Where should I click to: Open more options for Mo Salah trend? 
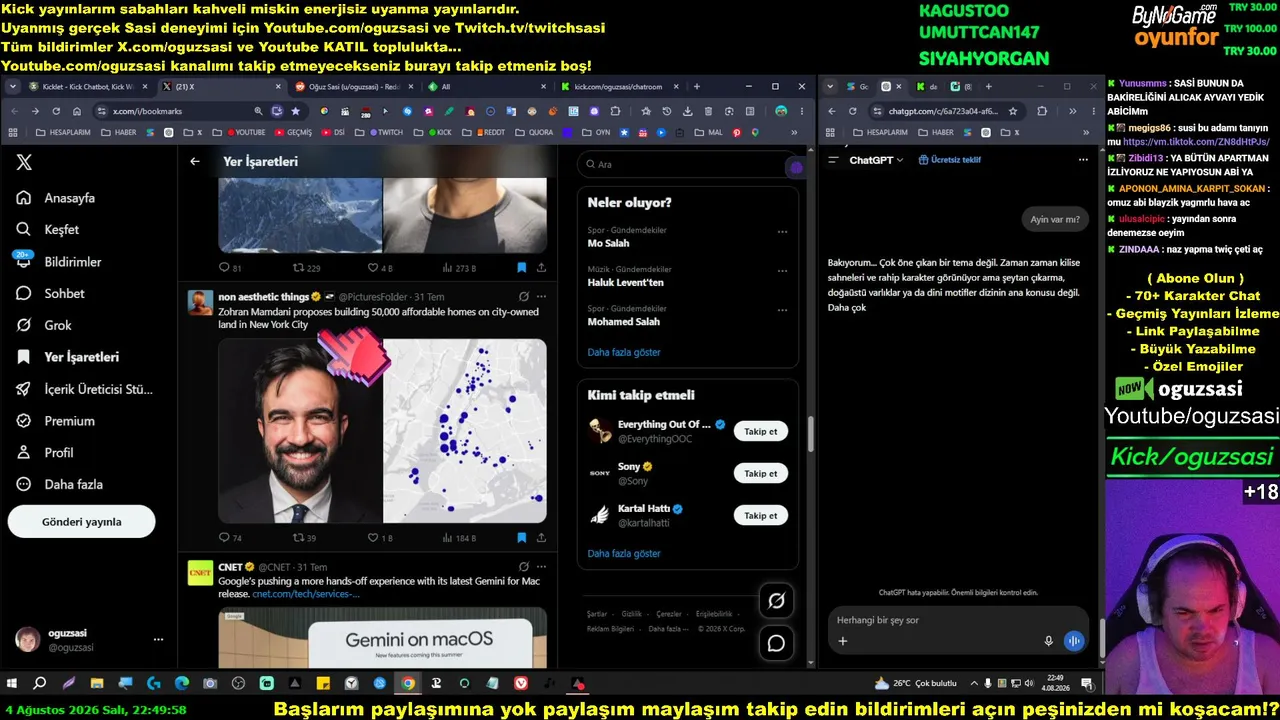(782, 231)
